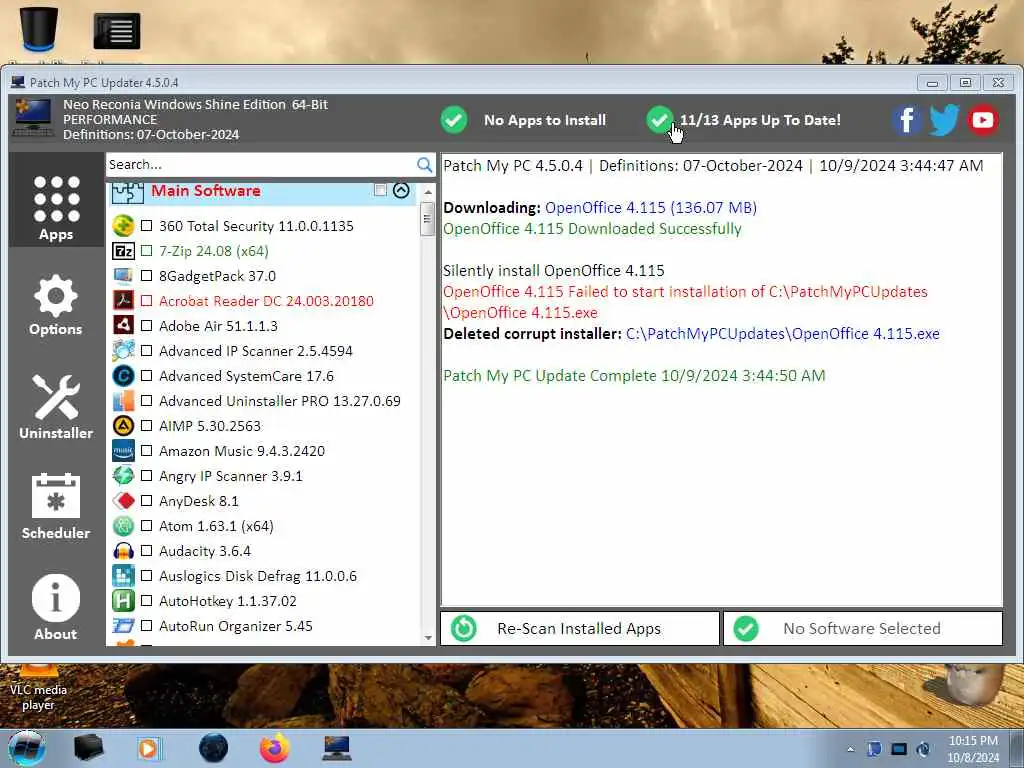Click the taskbar clock showing 10:15 PM
Image resolution: width=1024 pixels, height=768 pixels.
[973, 749]
